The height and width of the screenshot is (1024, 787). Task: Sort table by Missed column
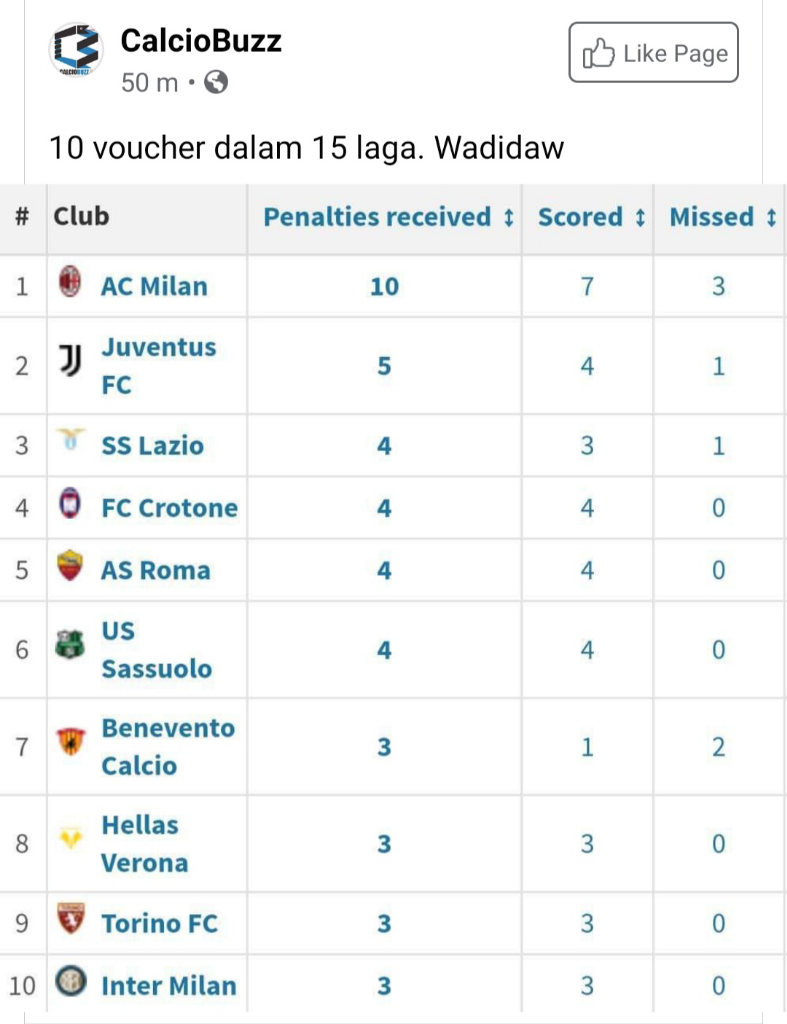point(722,217)
